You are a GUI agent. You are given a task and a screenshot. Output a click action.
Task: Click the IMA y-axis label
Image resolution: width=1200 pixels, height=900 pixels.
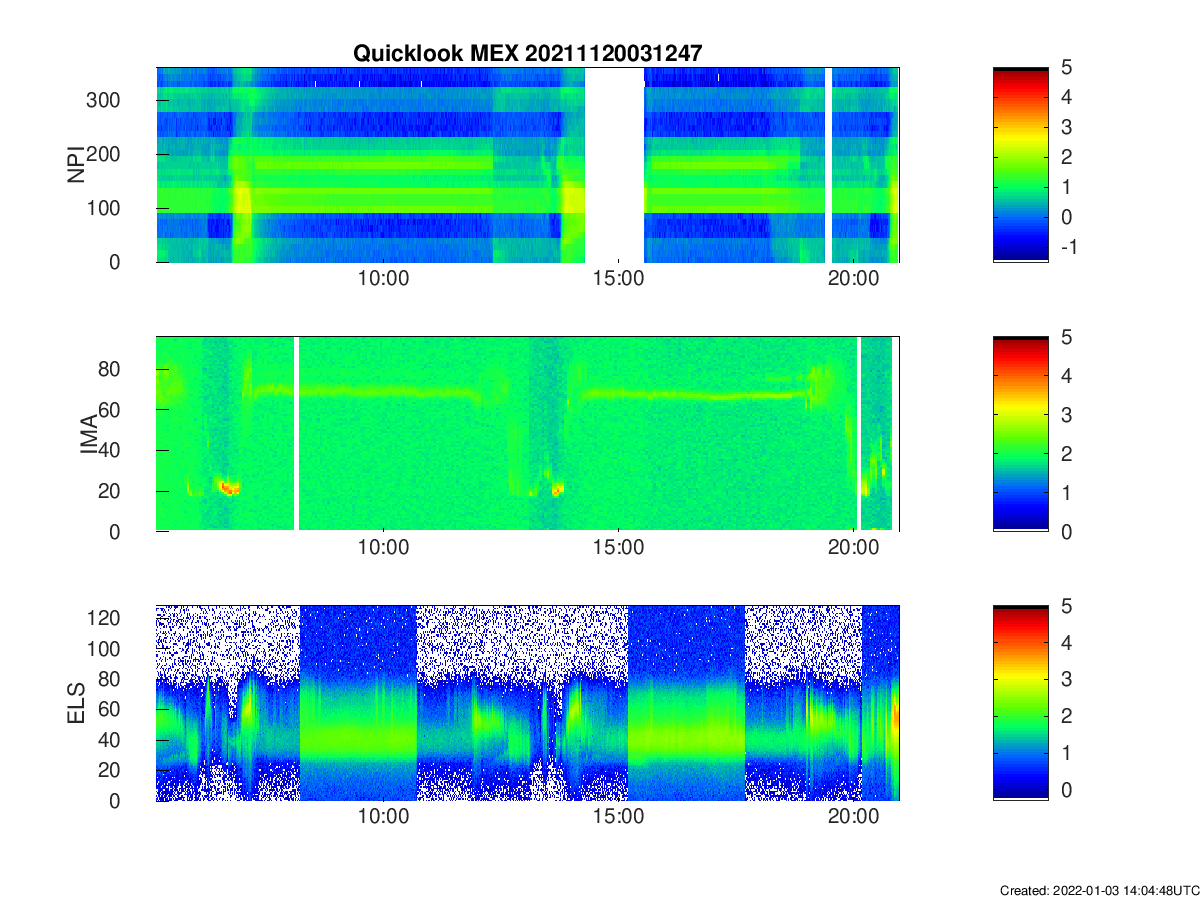(x=88, y=435)
